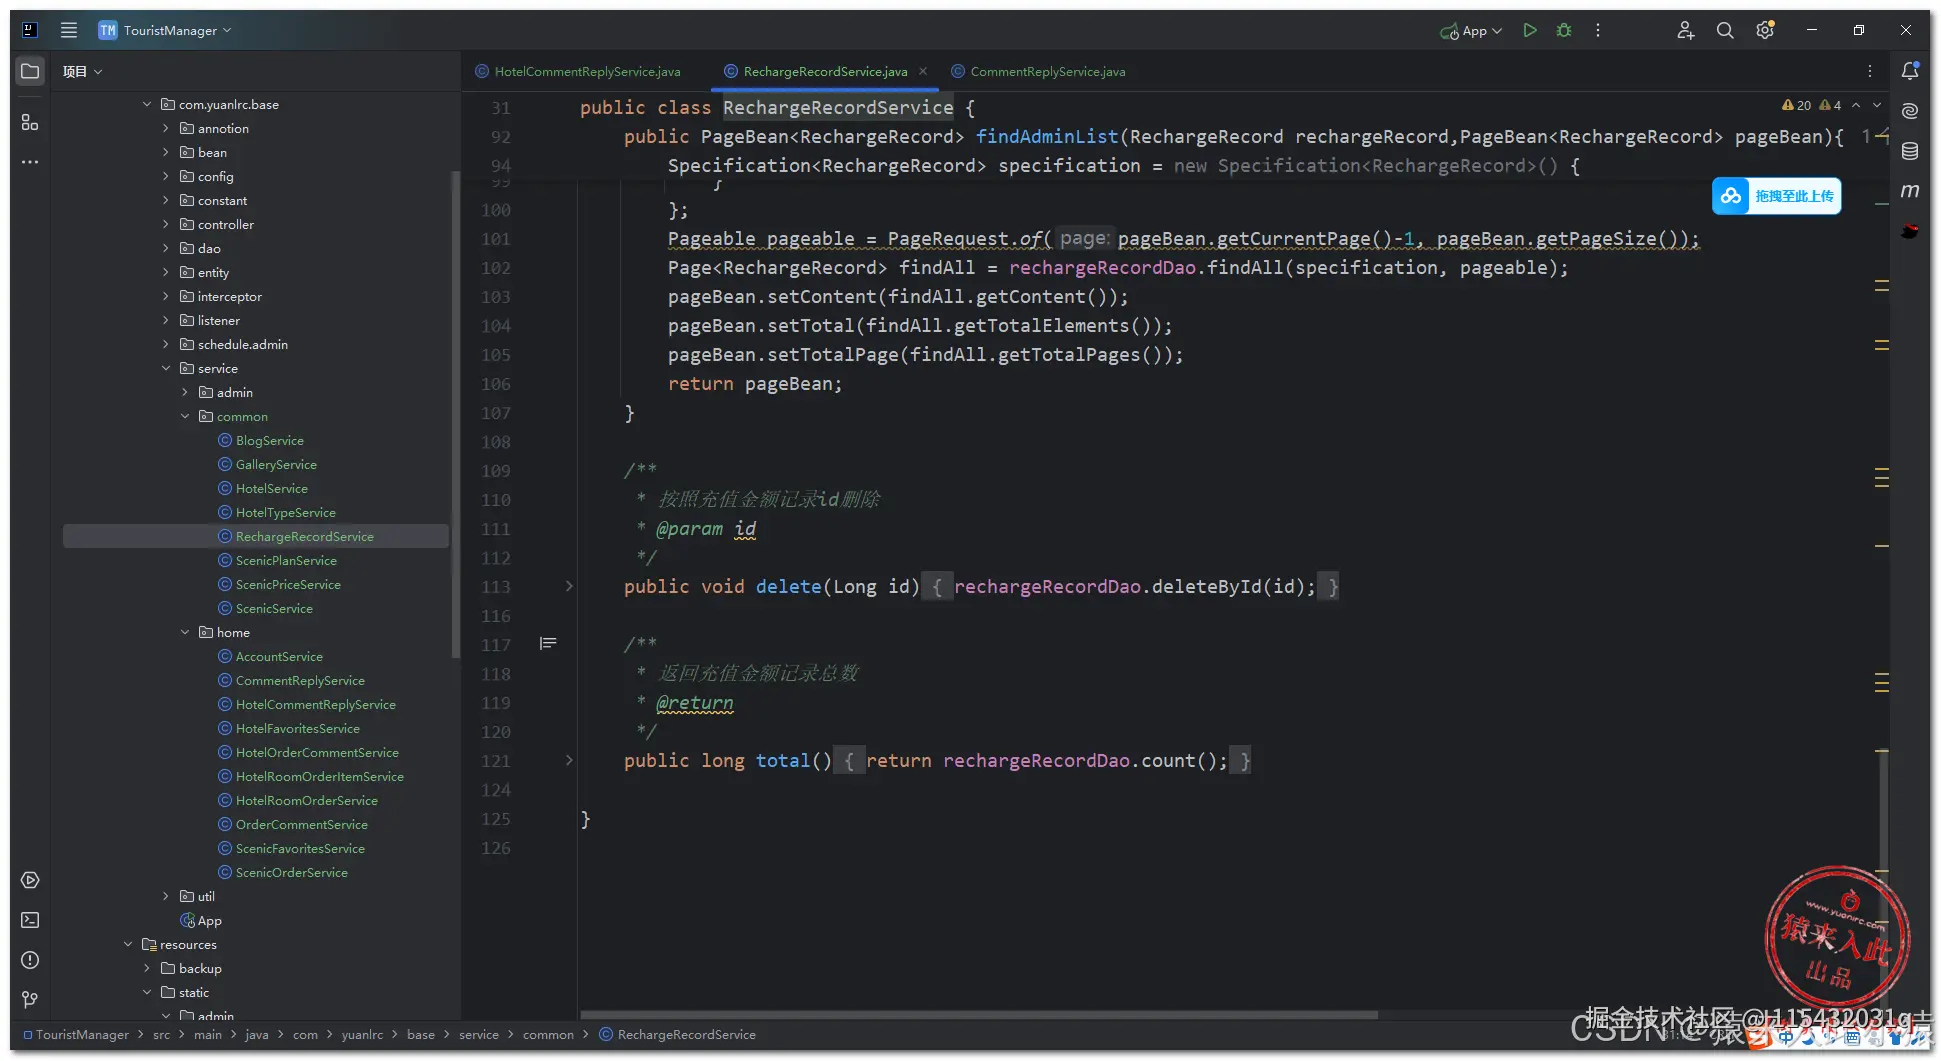Click TouristManager in the breadcrumb bar
Screen dimensions: 1941x1061
pyautogui.click(x=82, y=1035)
